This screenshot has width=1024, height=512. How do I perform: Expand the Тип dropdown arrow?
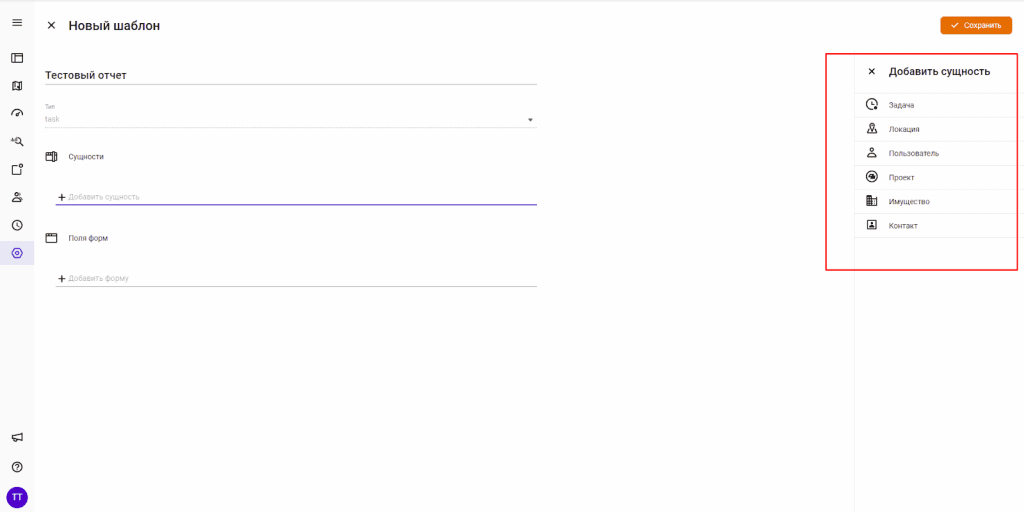coord(531,120)
